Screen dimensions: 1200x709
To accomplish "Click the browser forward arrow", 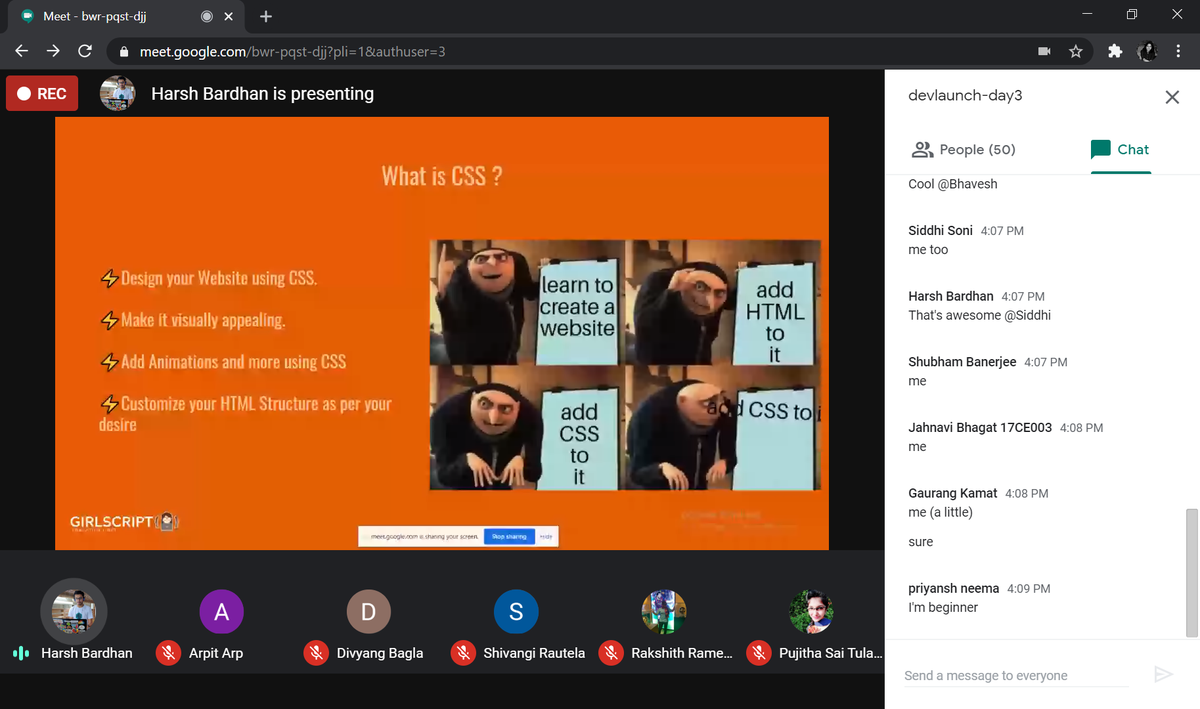I will click(x=54, y=51).
